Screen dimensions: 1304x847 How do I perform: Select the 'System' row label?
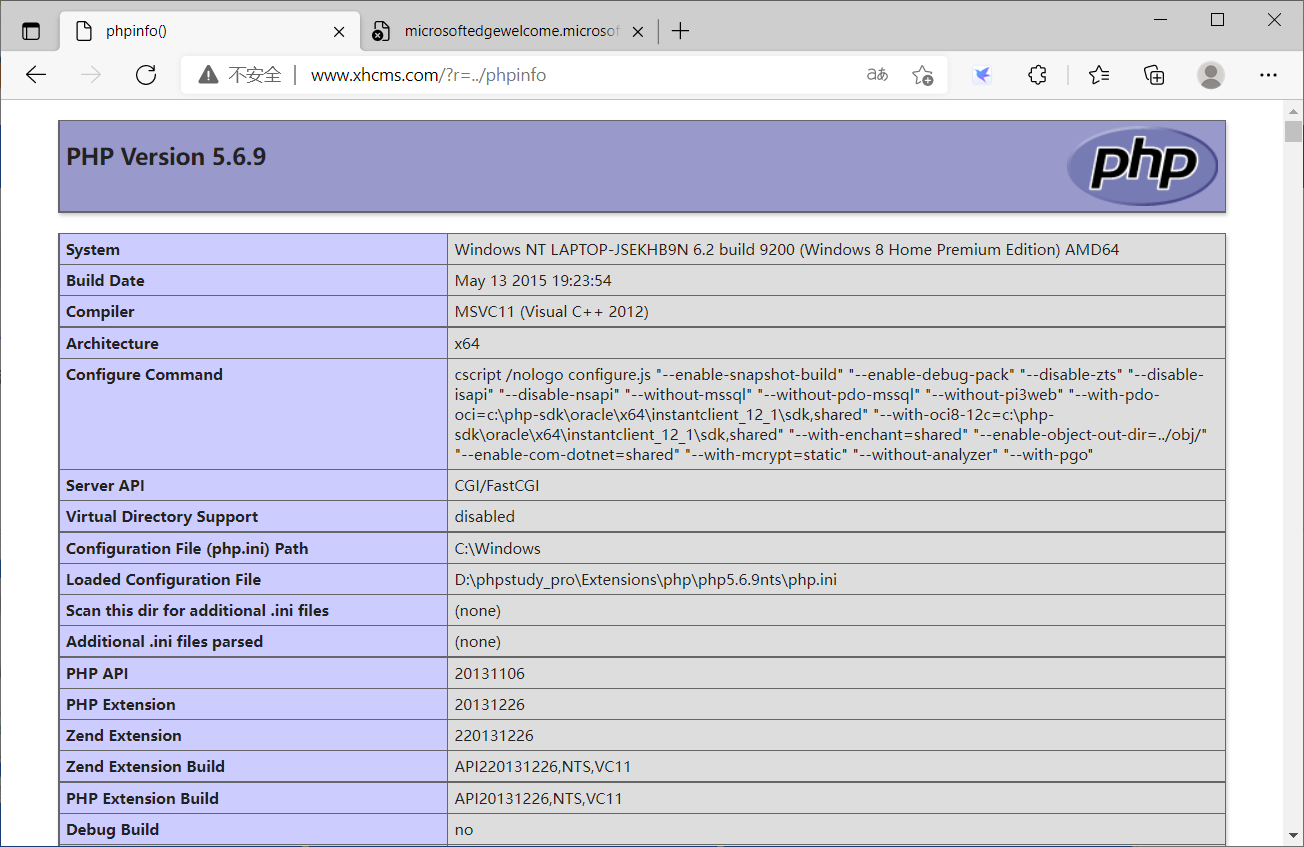[93, 249]
